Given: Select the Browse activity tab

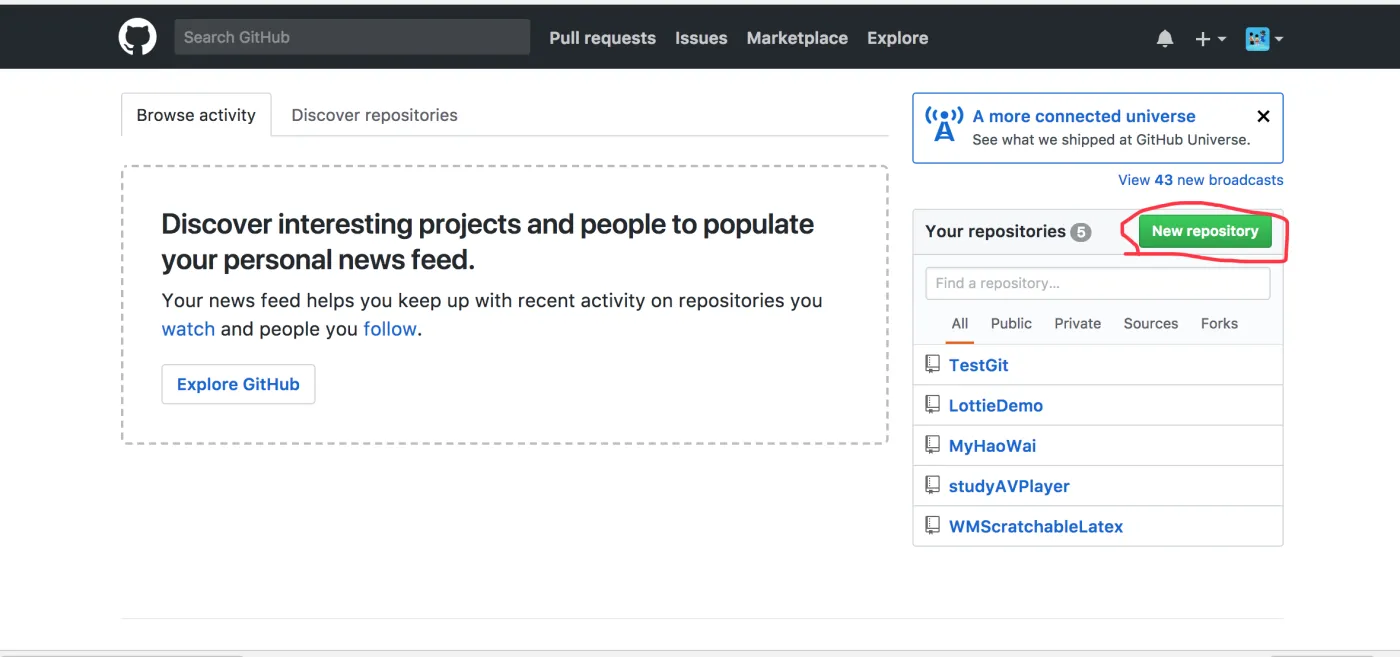Looking at the screenshot, I should coord(196,115).
